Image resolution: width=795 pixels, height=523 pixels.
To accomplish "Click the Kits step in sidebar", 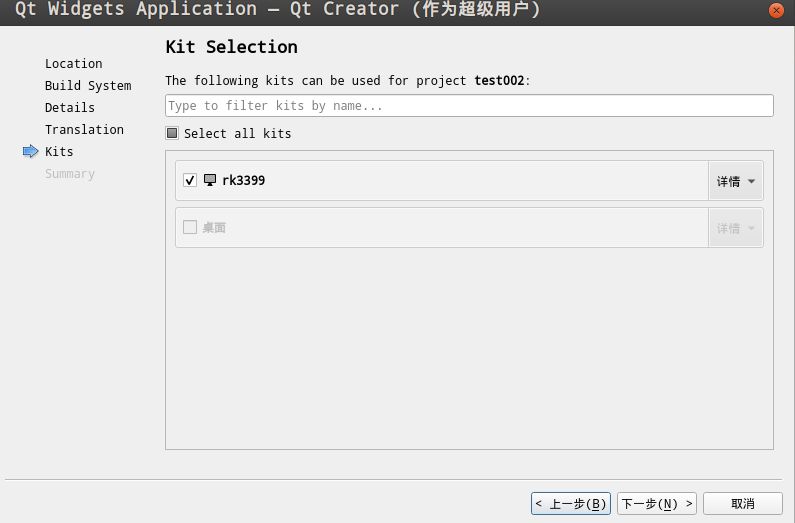I will [59, 152].
